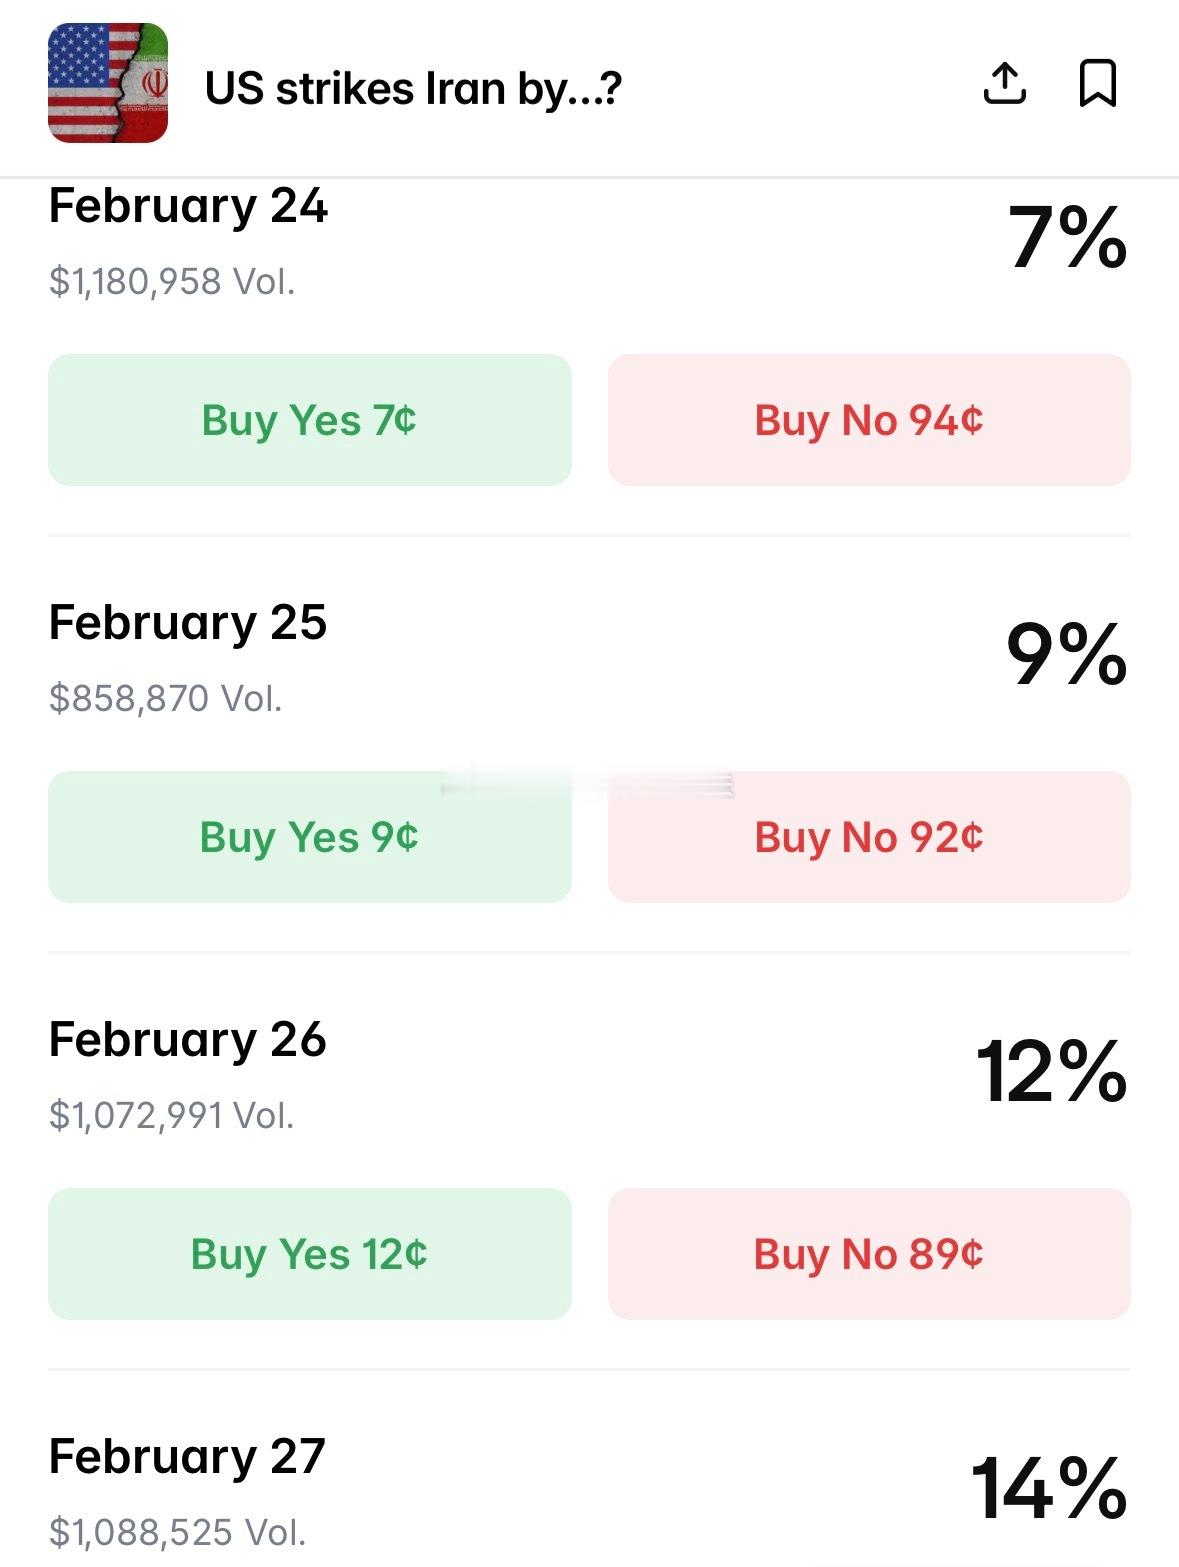
Task: Open the February 27 outcome label
Action: click(188, 1457)
